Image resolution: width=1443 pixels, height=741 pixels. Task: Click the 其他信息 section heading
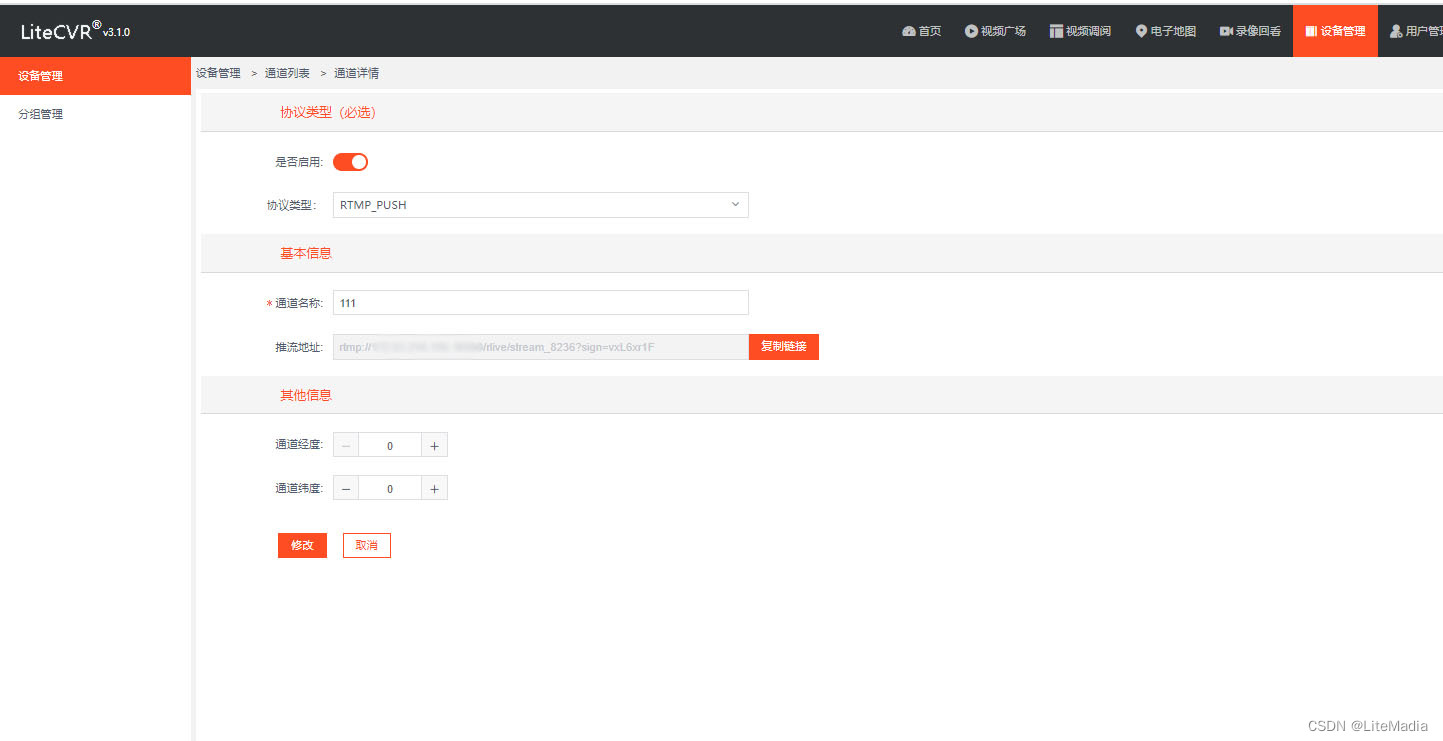306,395
